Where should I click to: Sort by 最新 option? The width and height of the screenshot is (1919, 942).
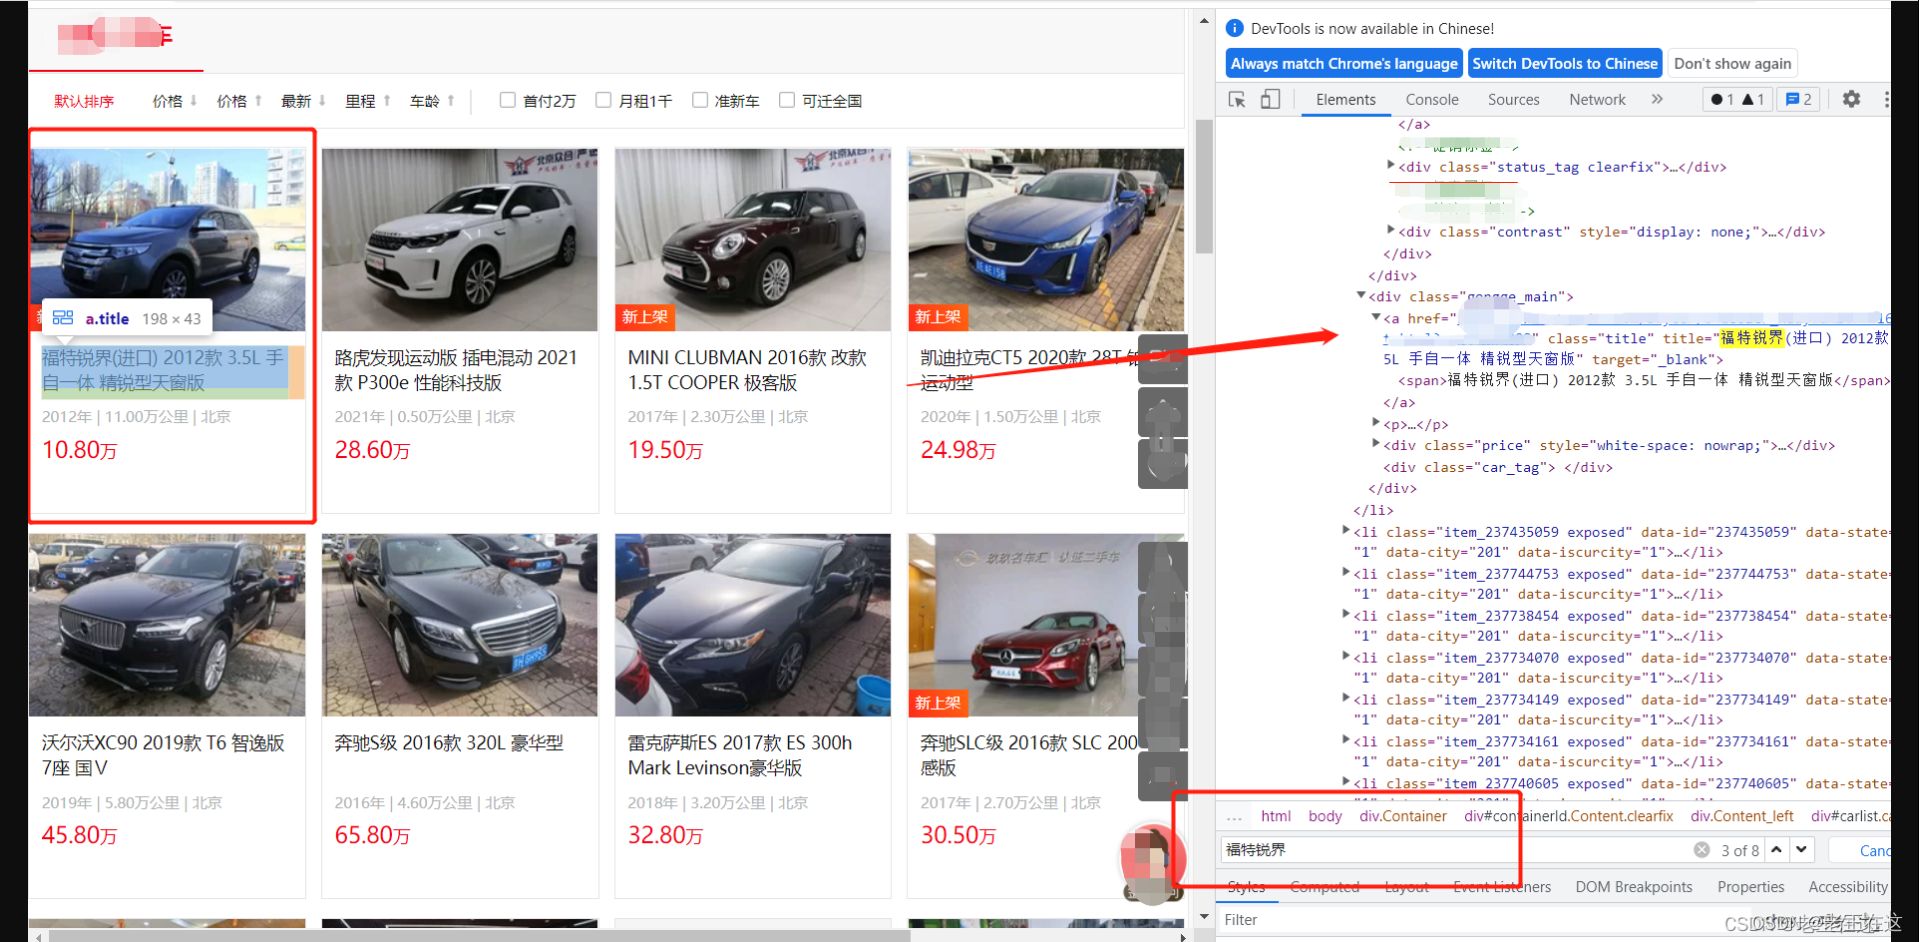tap(304, 101)
